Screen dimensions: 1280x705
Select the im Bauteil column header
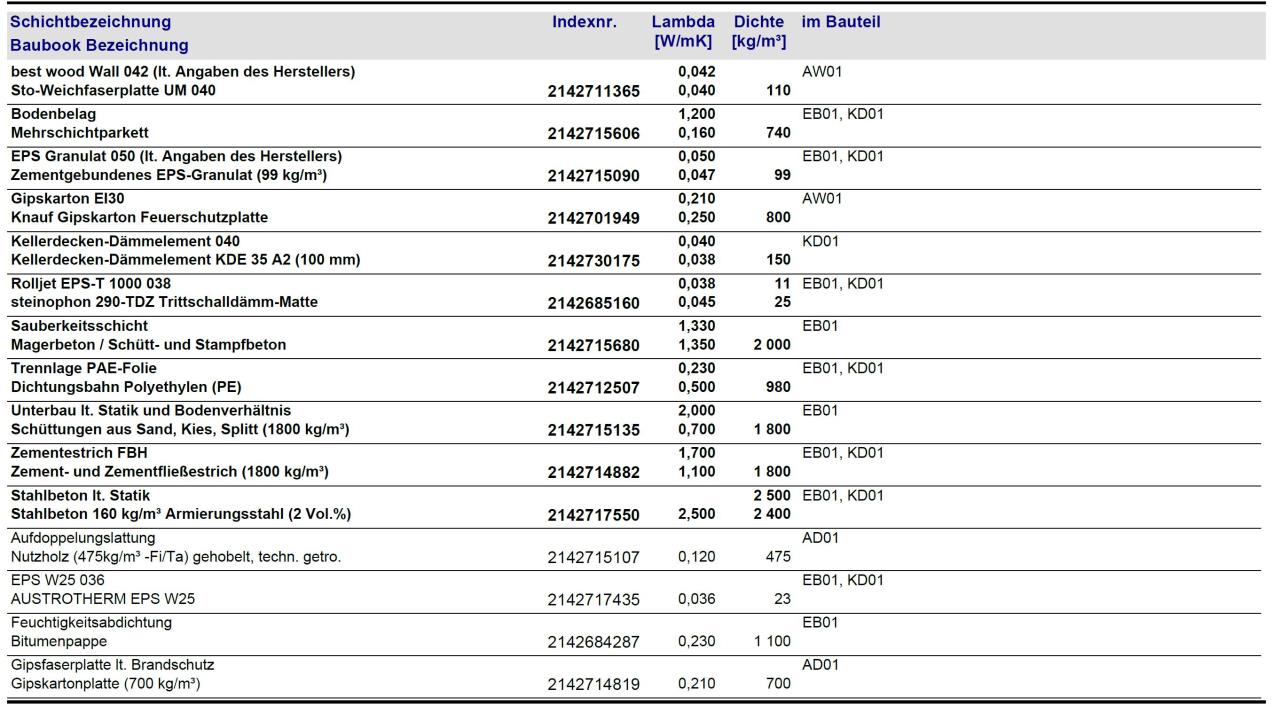point(840,22)
